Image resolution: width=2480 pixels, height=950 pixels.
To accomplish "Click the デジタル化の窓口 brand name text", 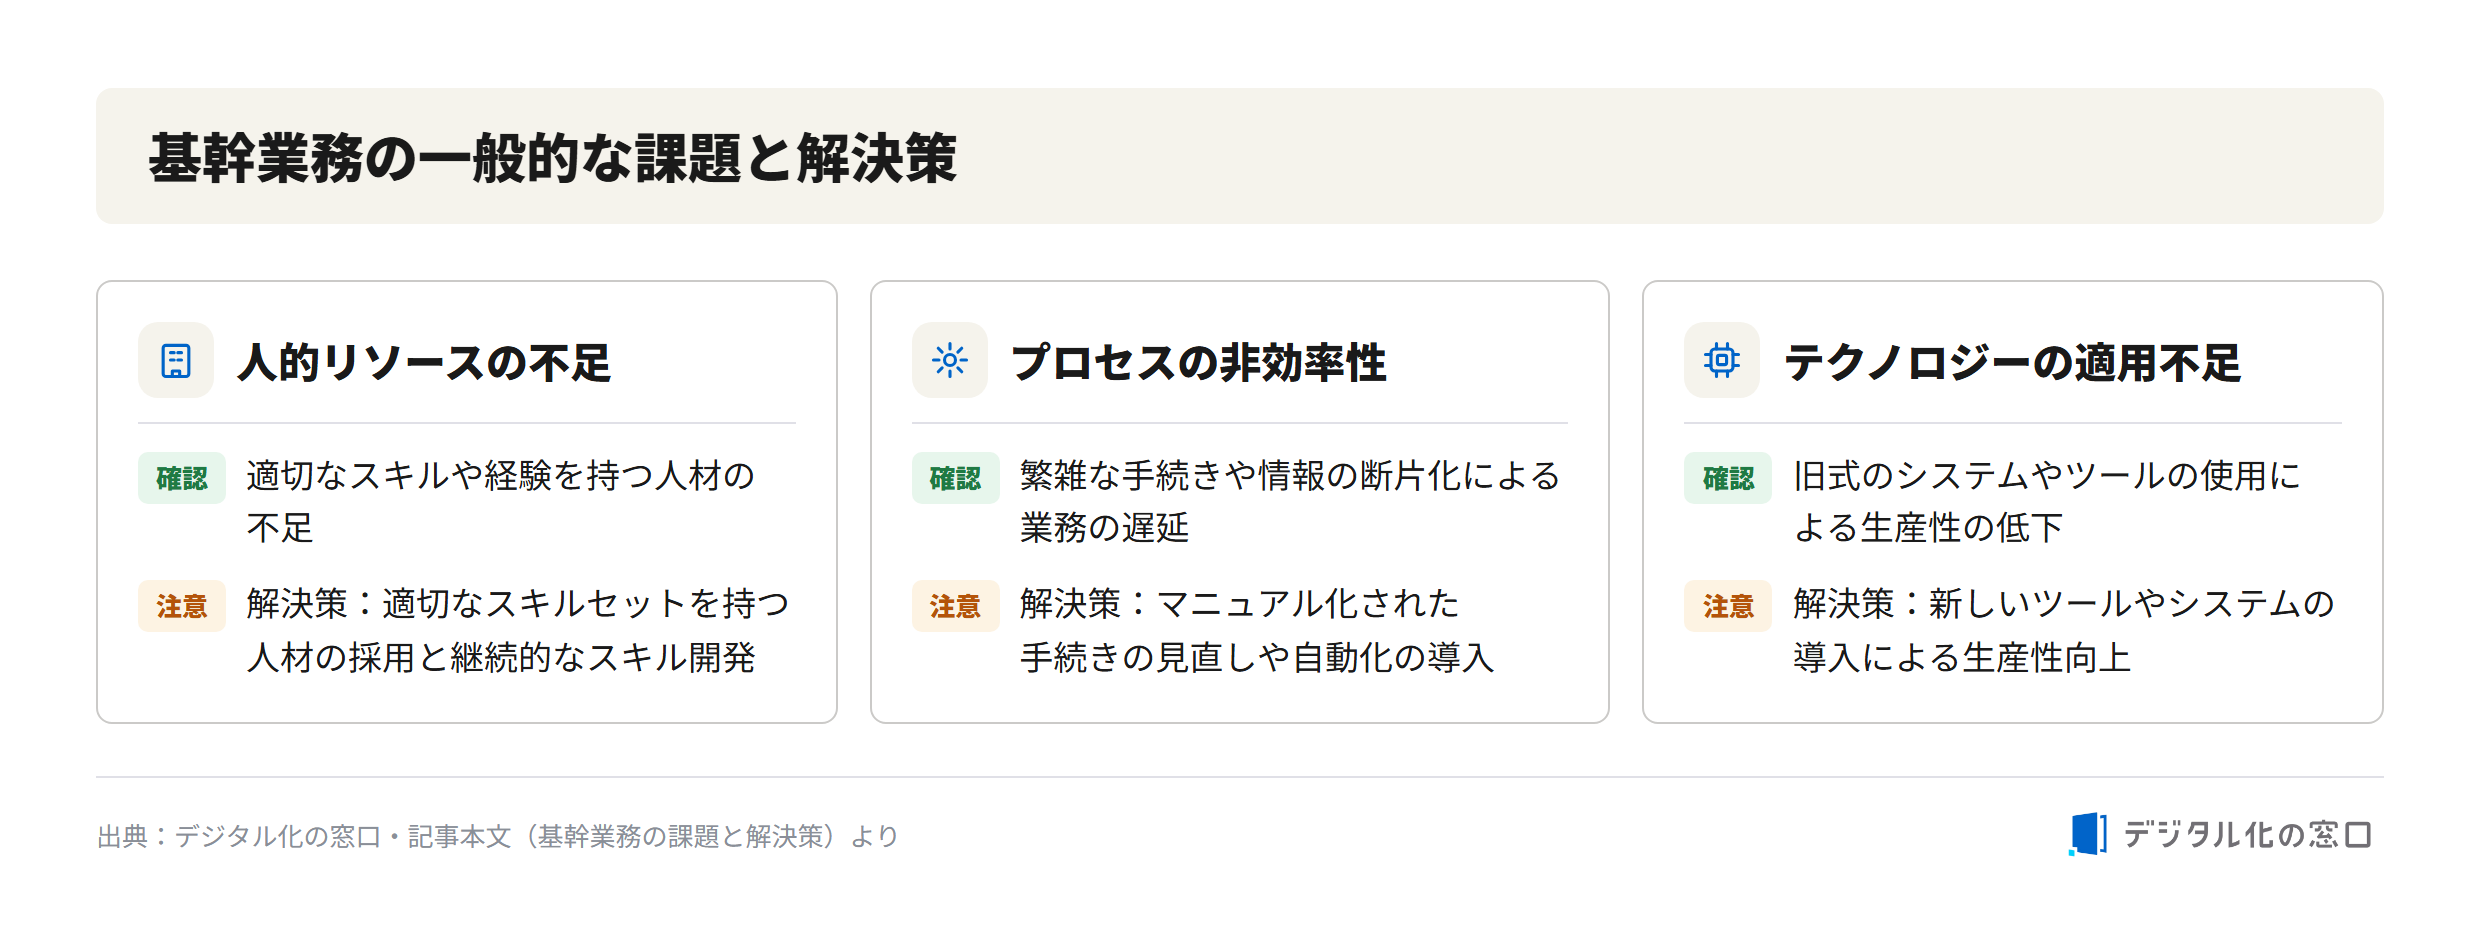I will pyautogui.click(x=2247, y=834).
